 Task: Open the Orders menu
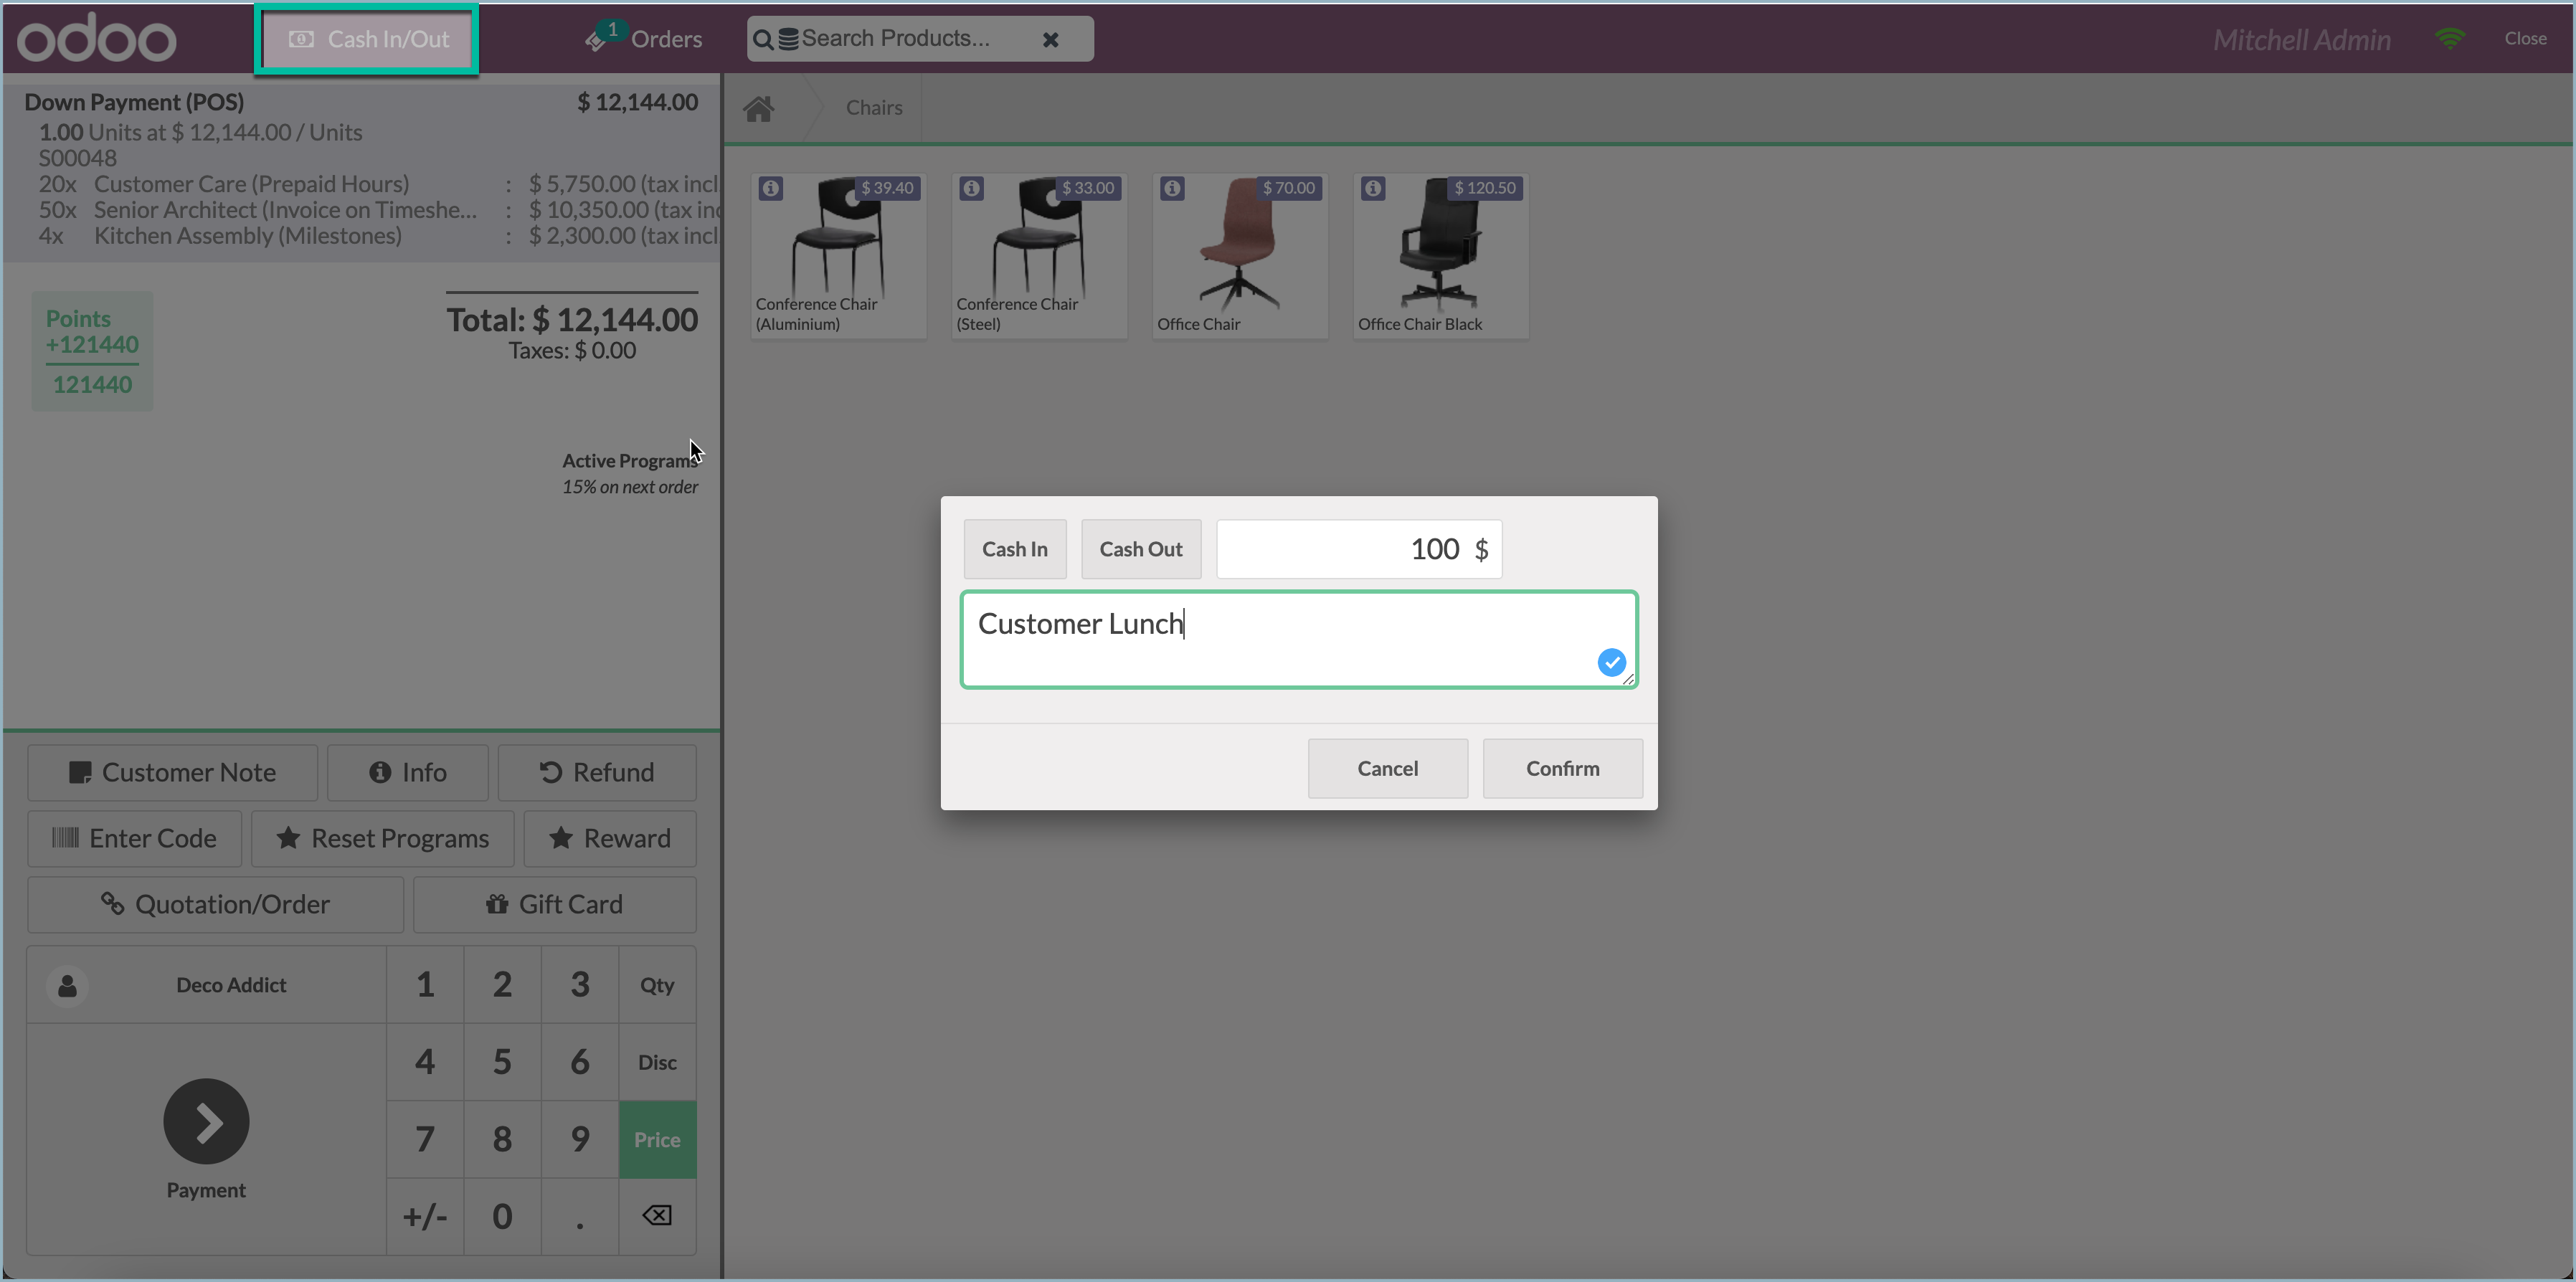tap(645, 39)
